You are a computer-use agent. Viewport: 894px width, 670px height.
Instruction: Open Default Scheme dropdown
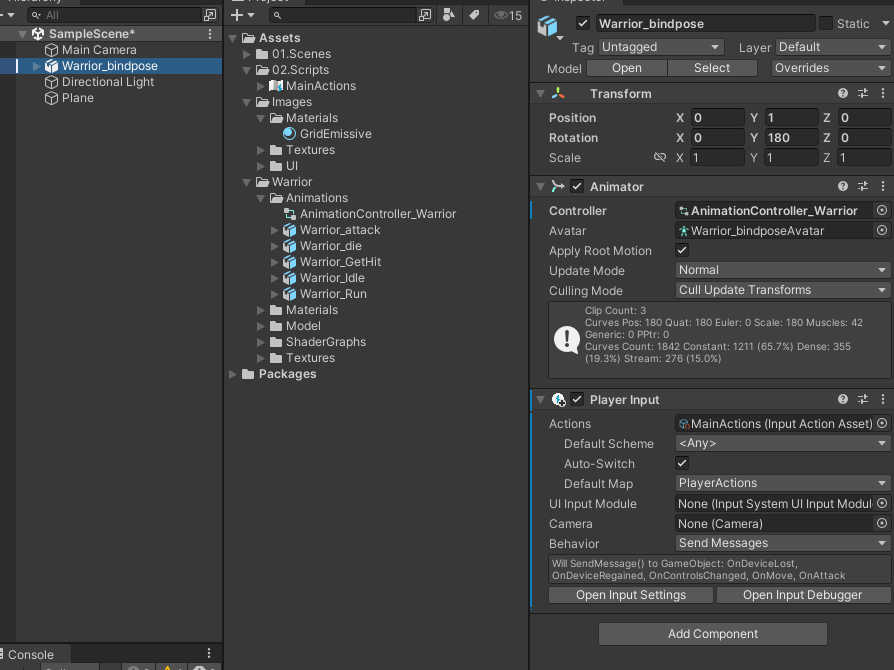pyautogui.click(x=782, y=444)
